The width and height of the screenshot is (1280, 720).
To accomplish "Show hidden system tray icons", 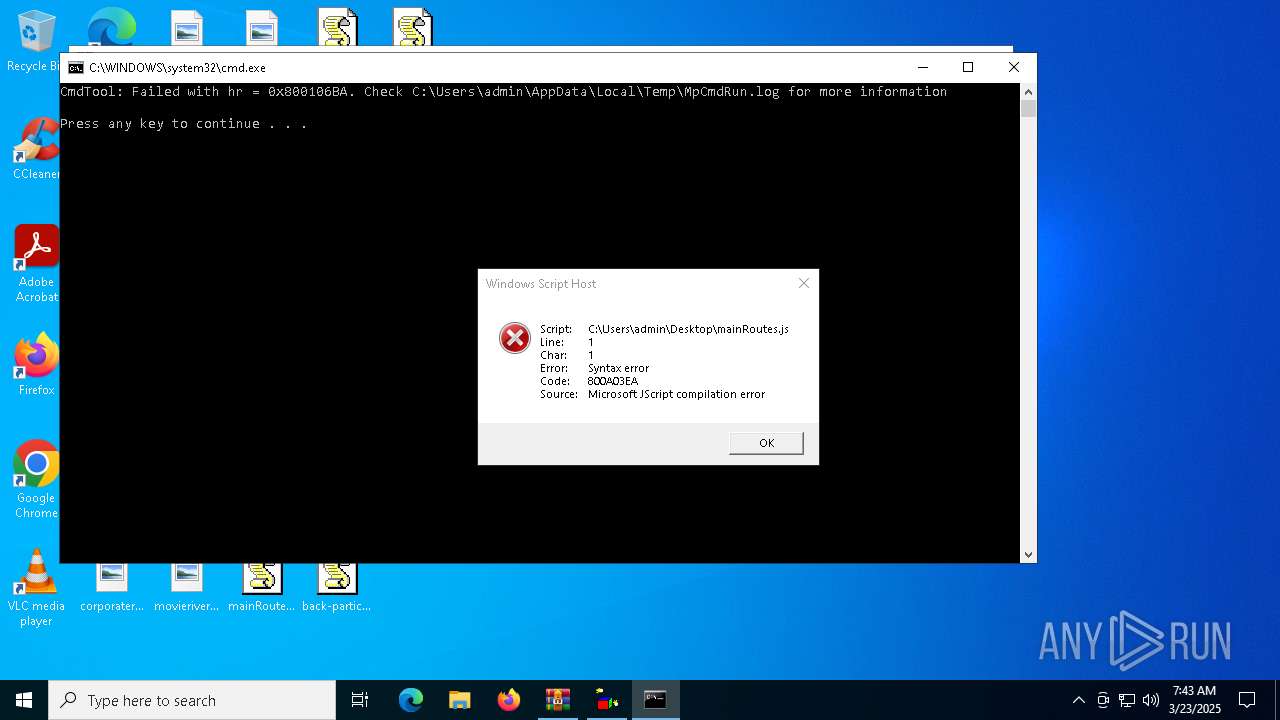I will pyautogui.click(x=1078, y=700).
